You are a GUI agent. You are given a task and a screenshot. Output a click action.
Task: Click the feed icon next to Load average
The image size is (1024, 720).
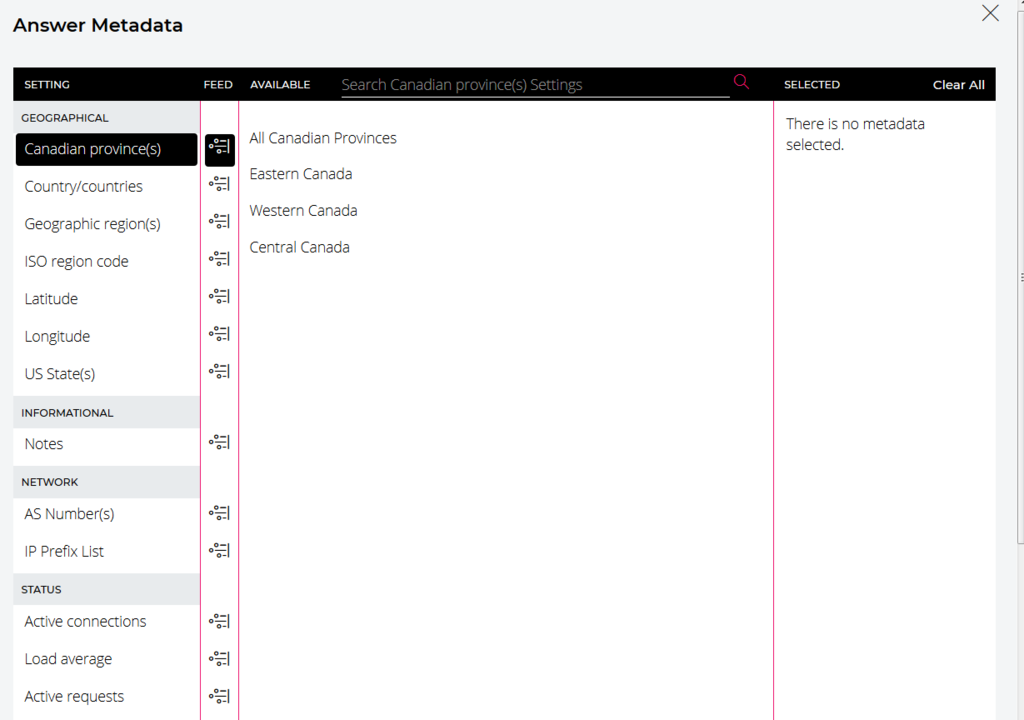(x=219, y=659)
